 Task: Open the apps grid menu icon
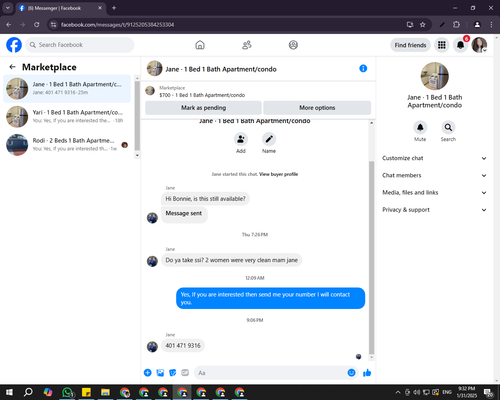442,45
